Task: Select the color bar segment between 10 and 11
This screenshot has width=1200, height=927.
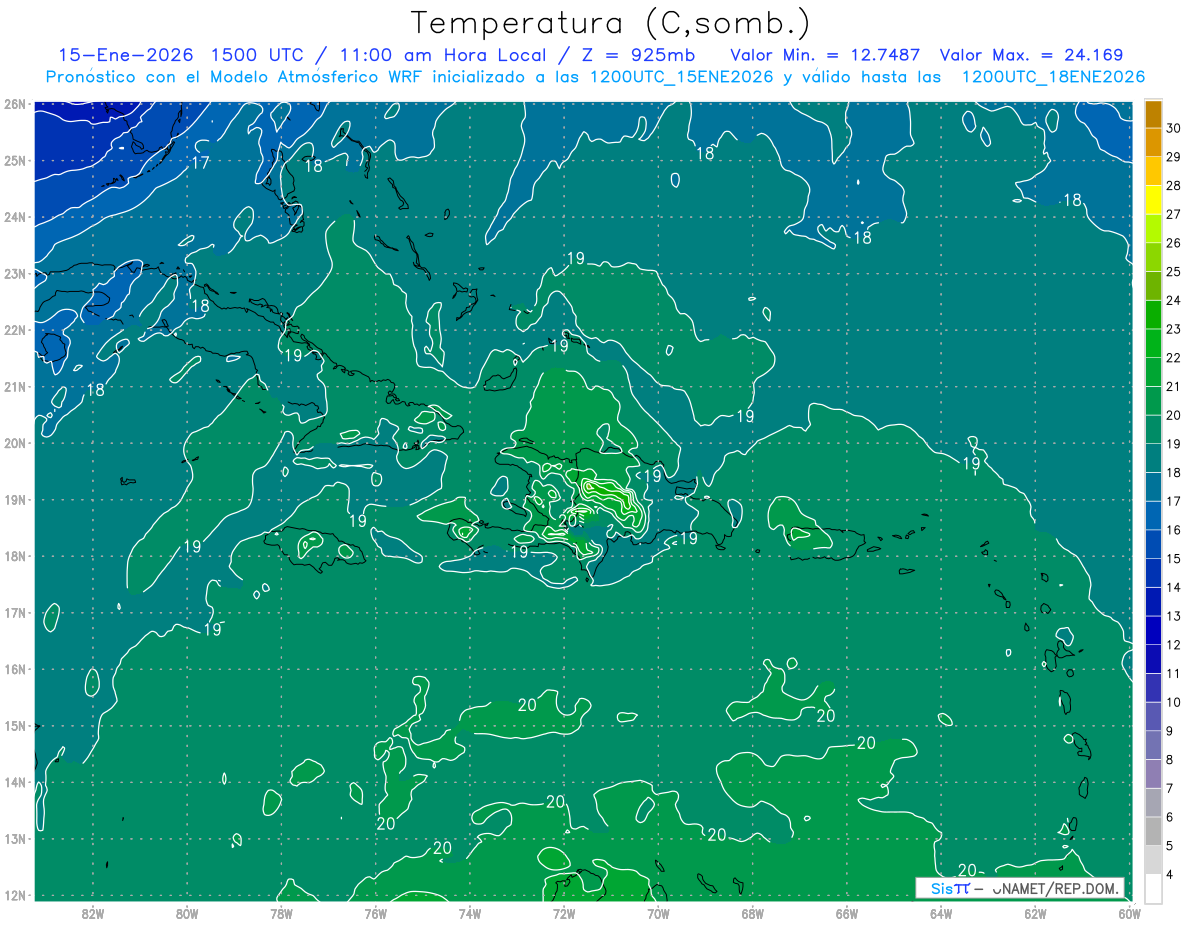Action: [1153, 688]
